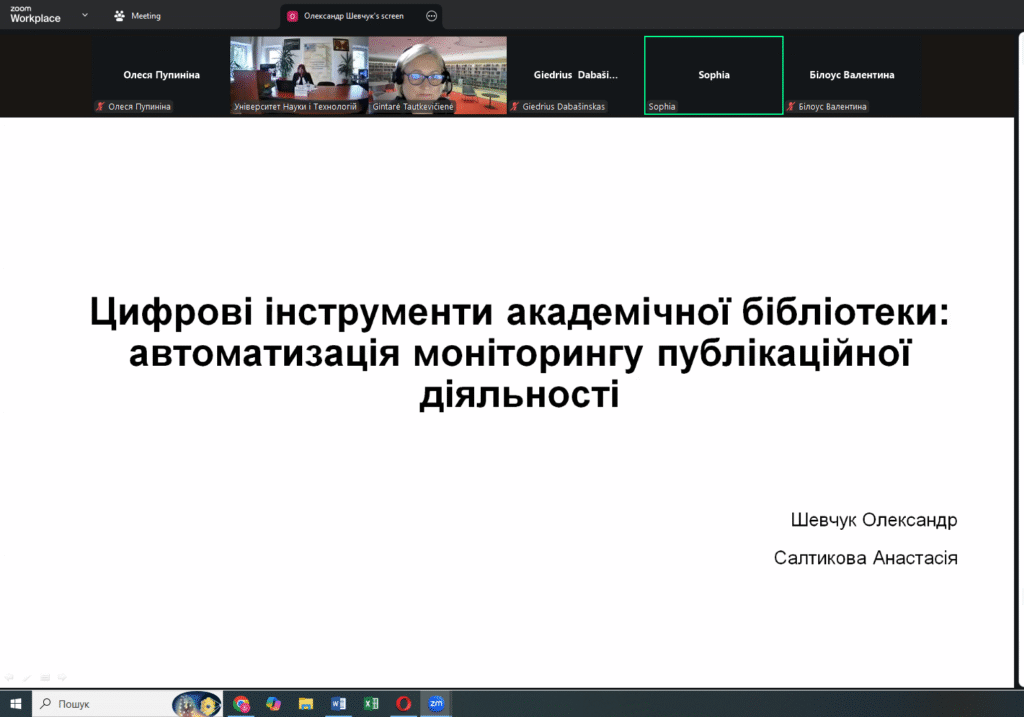Image resolution: width=1024 pixels, height=717 pixels.
Task: Select Олеся Пупиніна participant tile
Action: pyautogui.click(x=161, y=75)
